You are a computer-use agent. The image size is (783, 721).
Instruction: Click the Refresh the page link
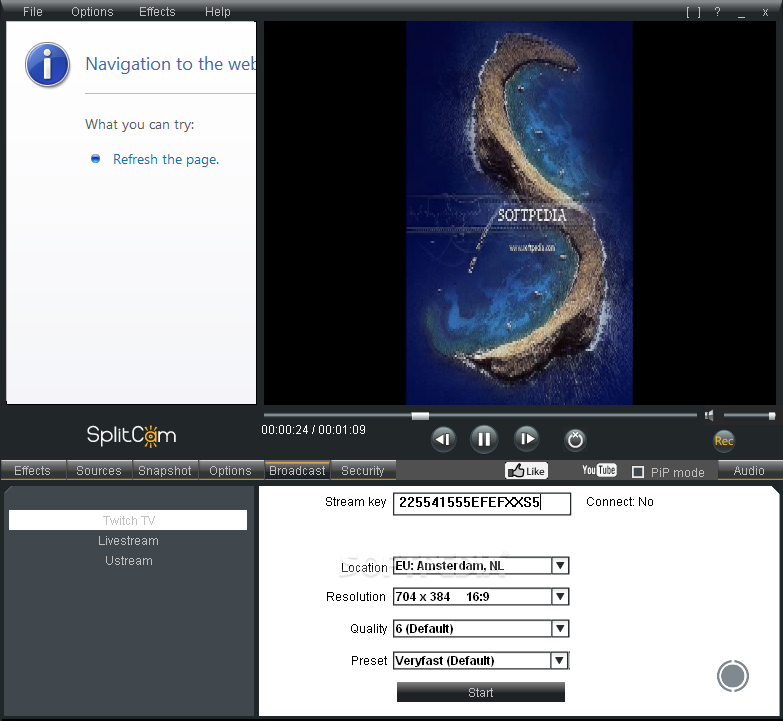tap(166, 159)
